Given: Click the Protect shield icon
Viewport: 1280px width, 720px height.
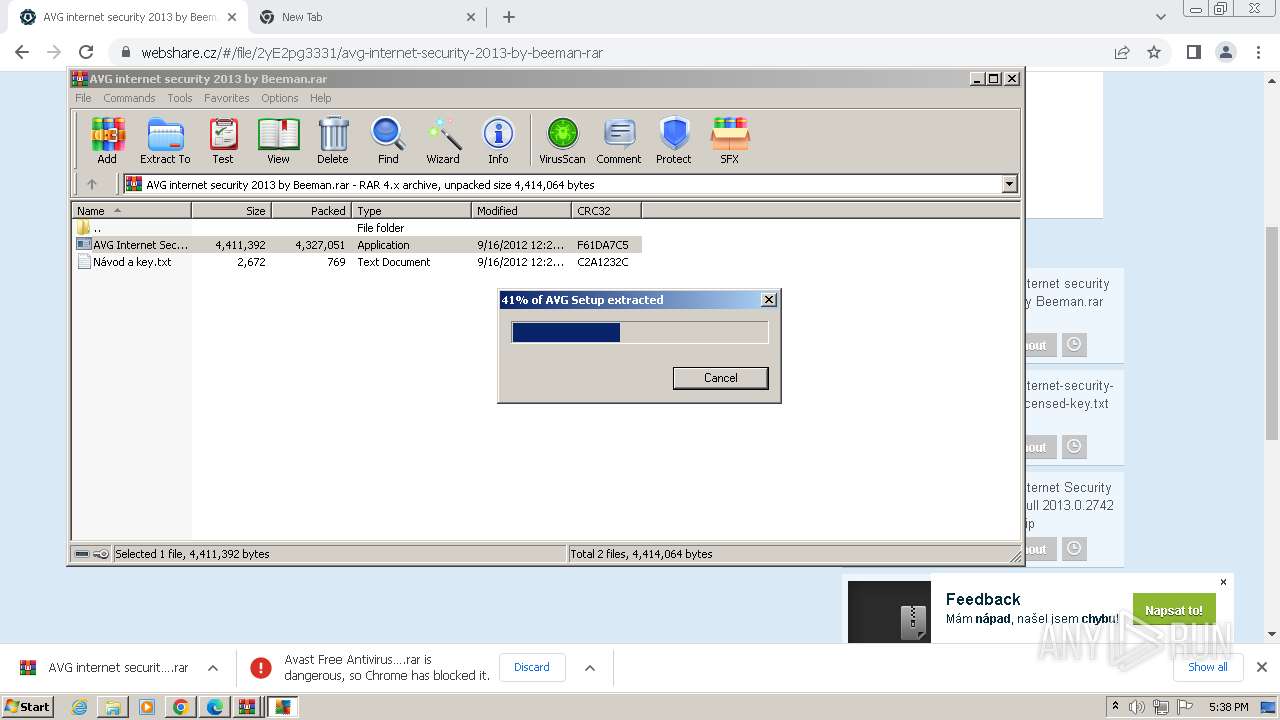Looking at the screenshot, I should [674, 140].
